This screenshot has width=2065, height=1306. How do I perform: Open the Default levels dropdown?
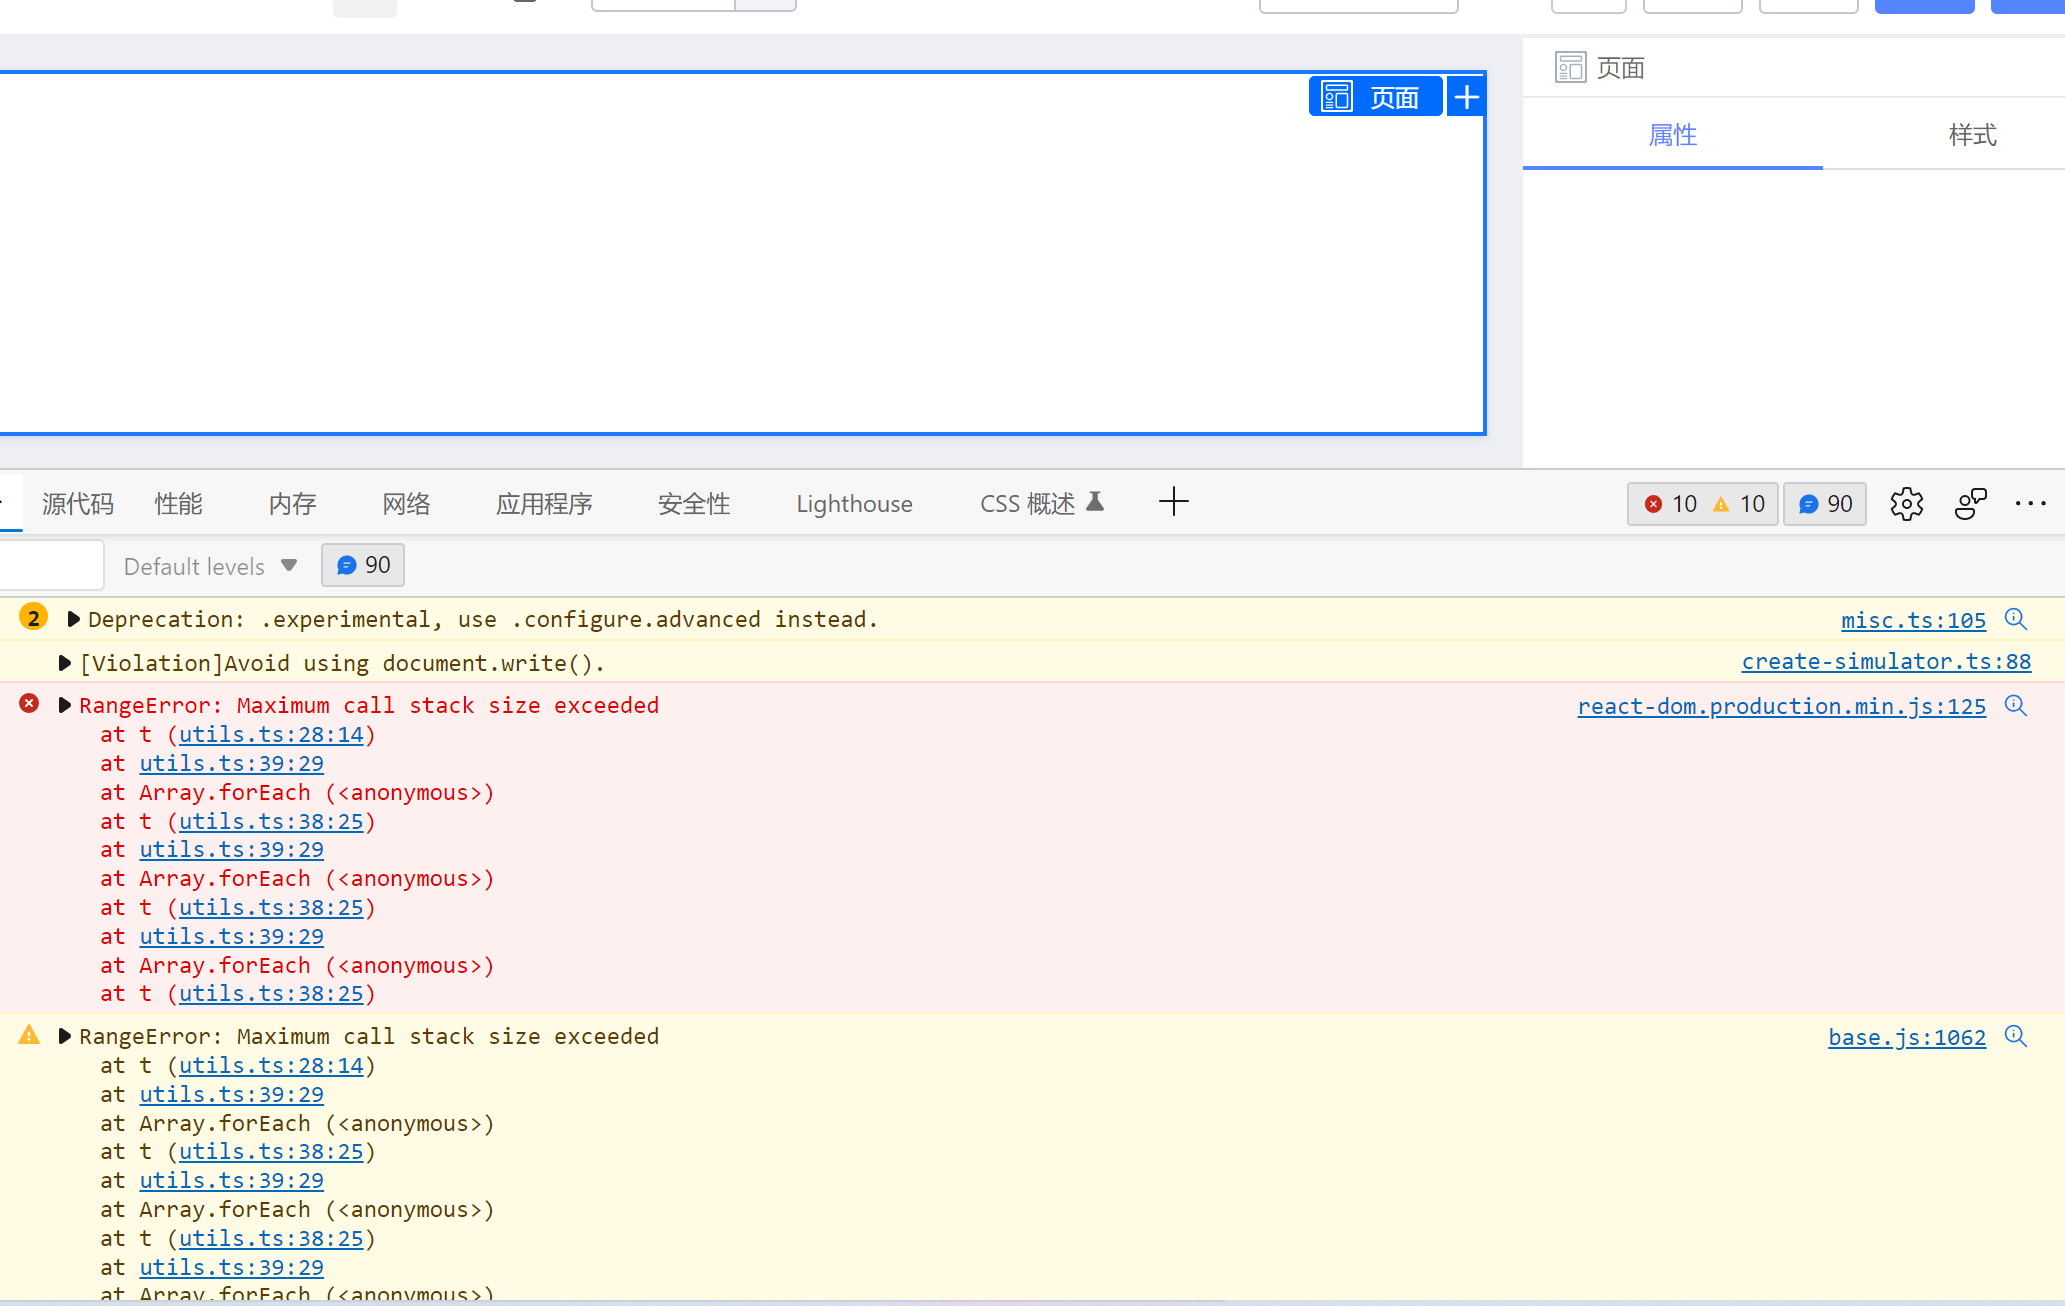(208, 565)
